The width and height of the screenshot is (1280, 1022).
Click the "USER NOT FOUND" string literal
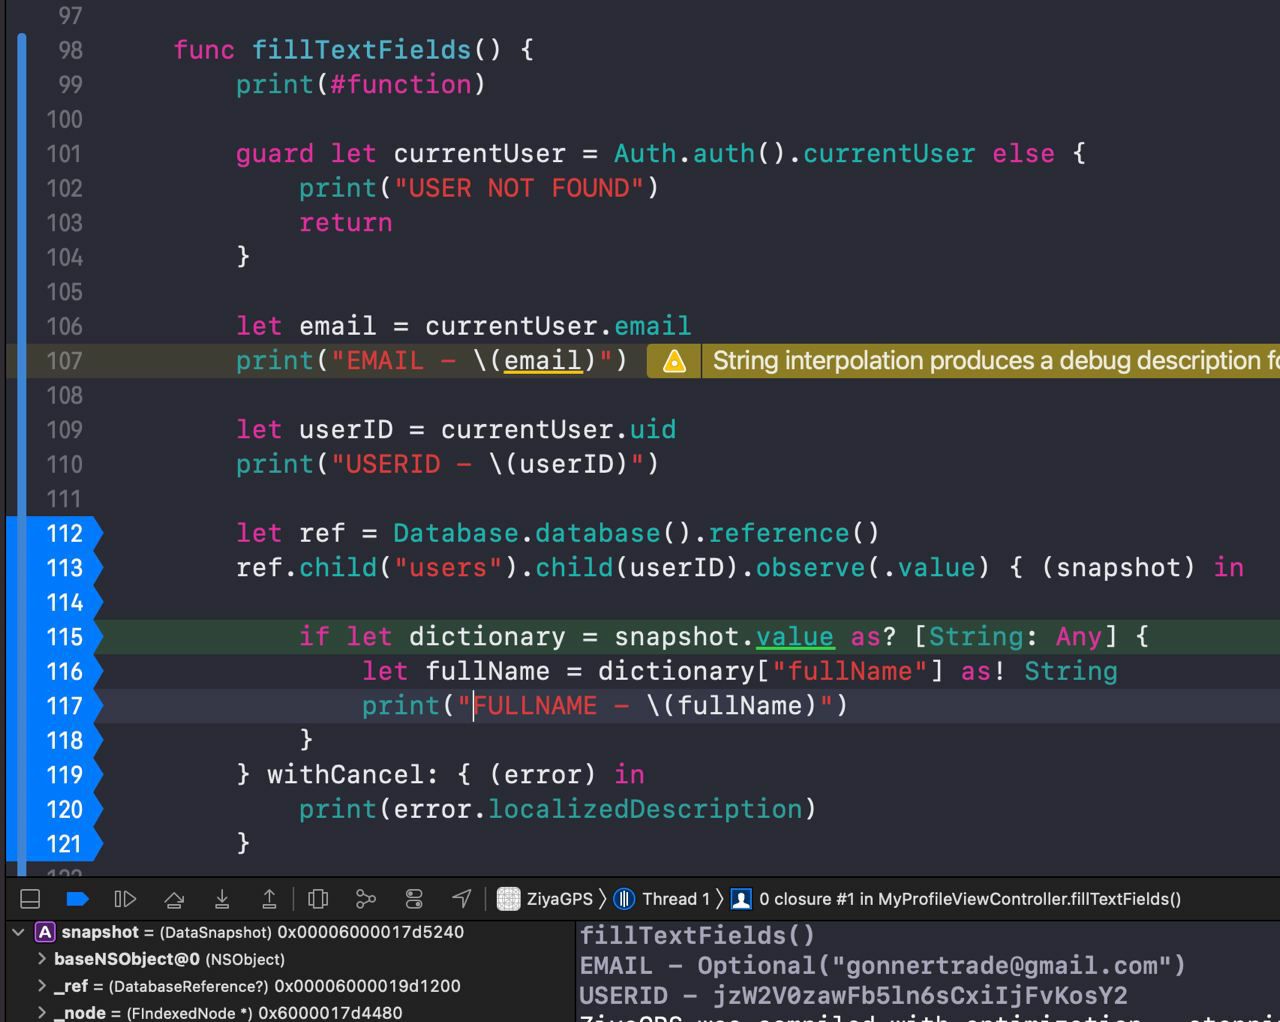click(519, 188)
